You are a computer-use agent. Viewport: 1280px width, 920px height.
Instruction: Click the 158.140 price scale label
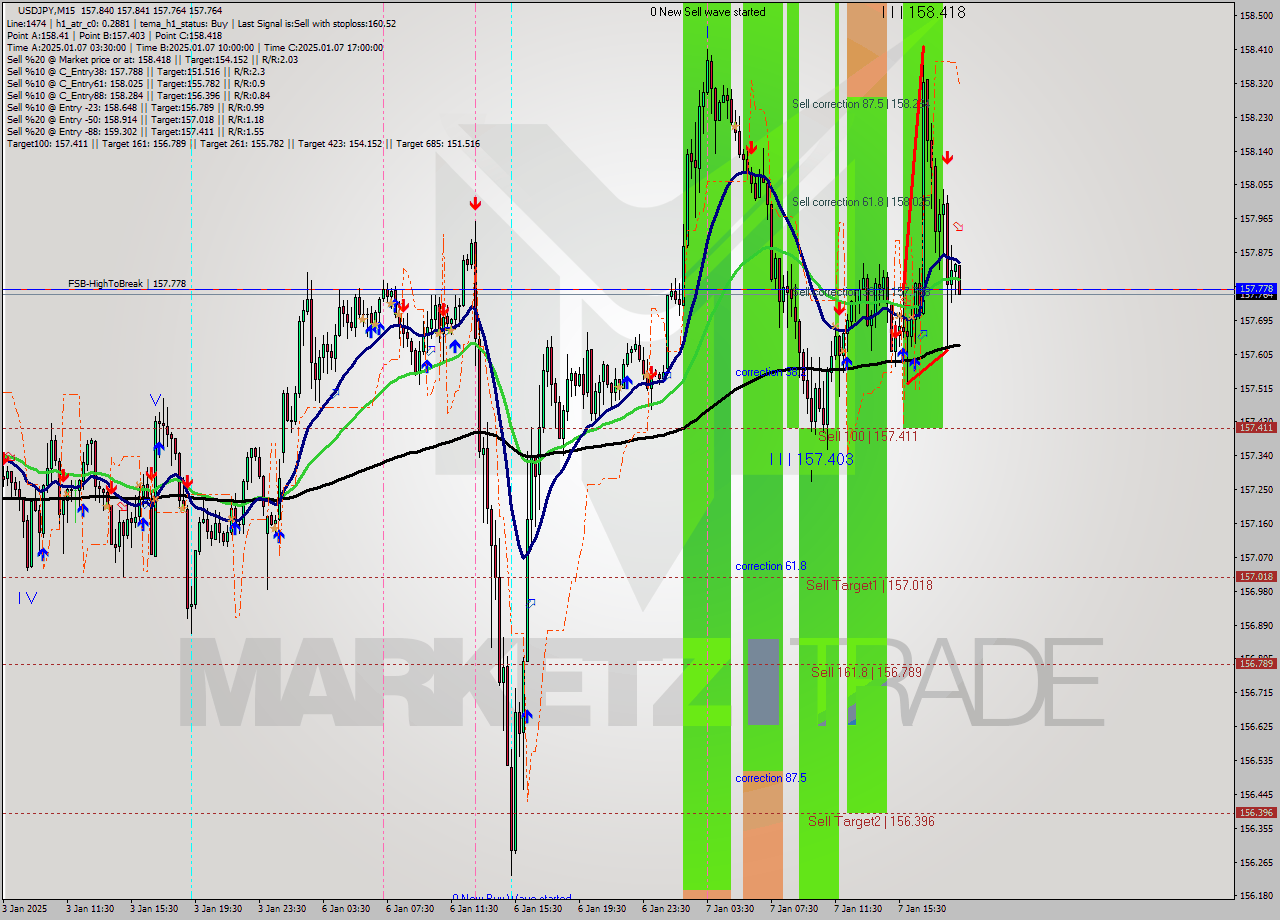click(1256, 152)
